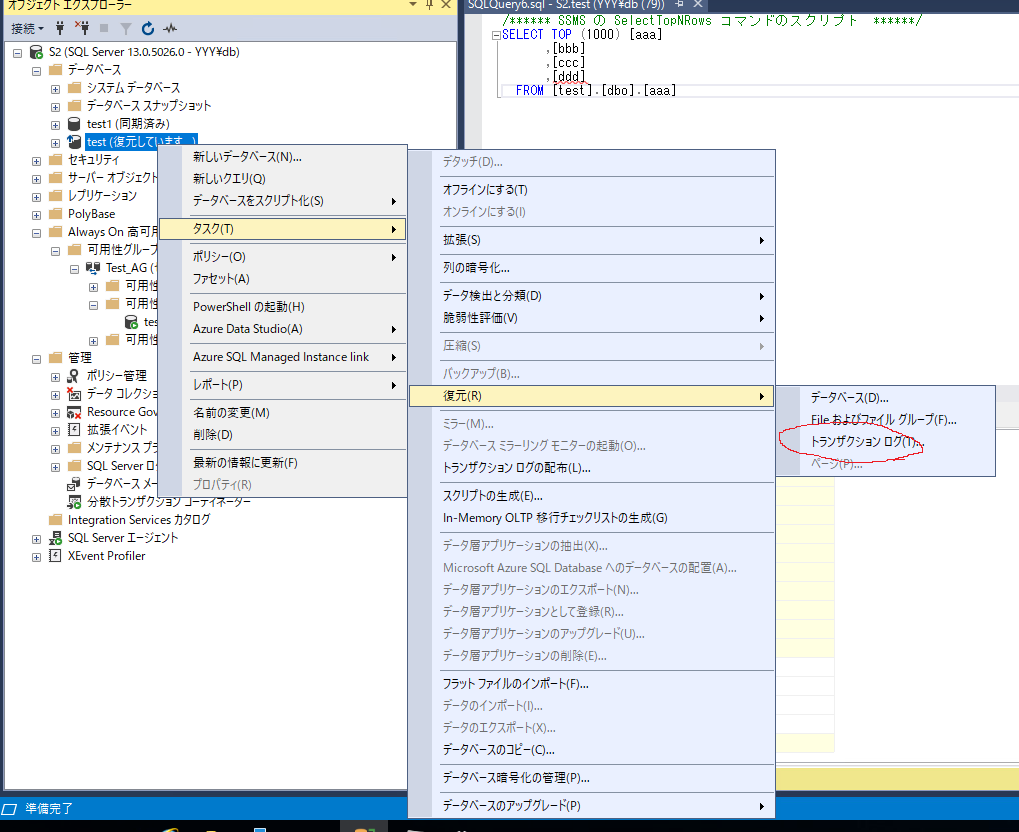Select オフラインにする(T) in Tasks submenu
The width and height of the screenshot is (1019, 832).
(591, 190)
